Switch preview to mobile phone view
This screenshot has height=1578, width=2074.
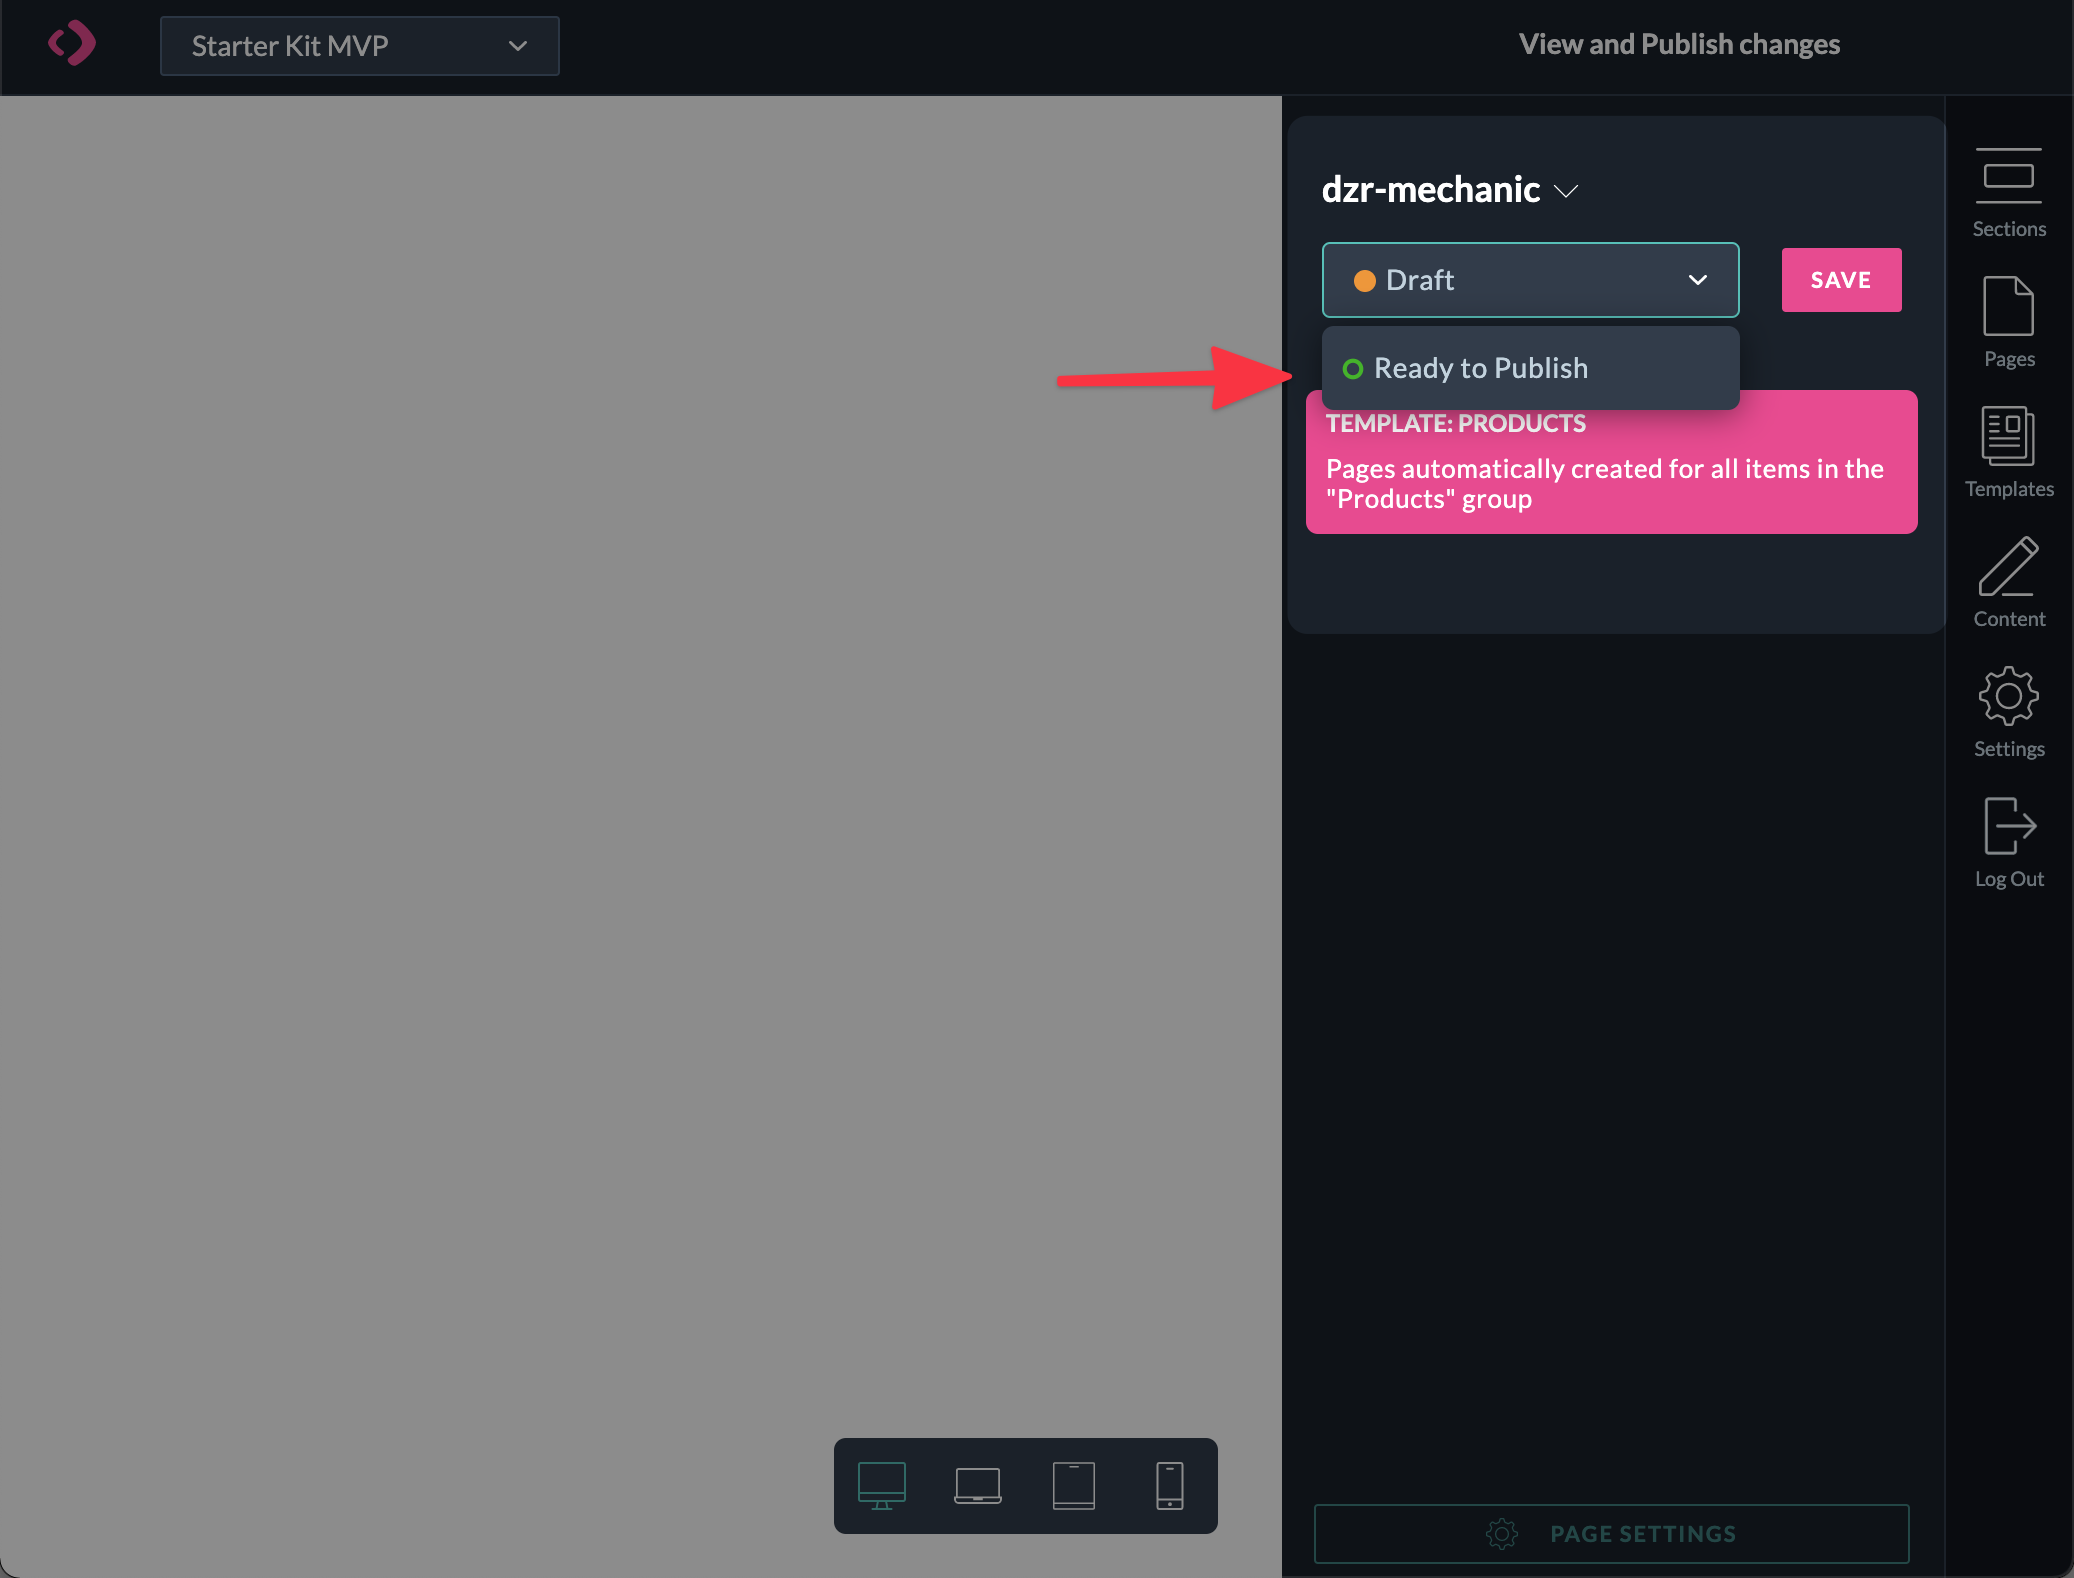pyautogui.click(x=1169, y=1485)
